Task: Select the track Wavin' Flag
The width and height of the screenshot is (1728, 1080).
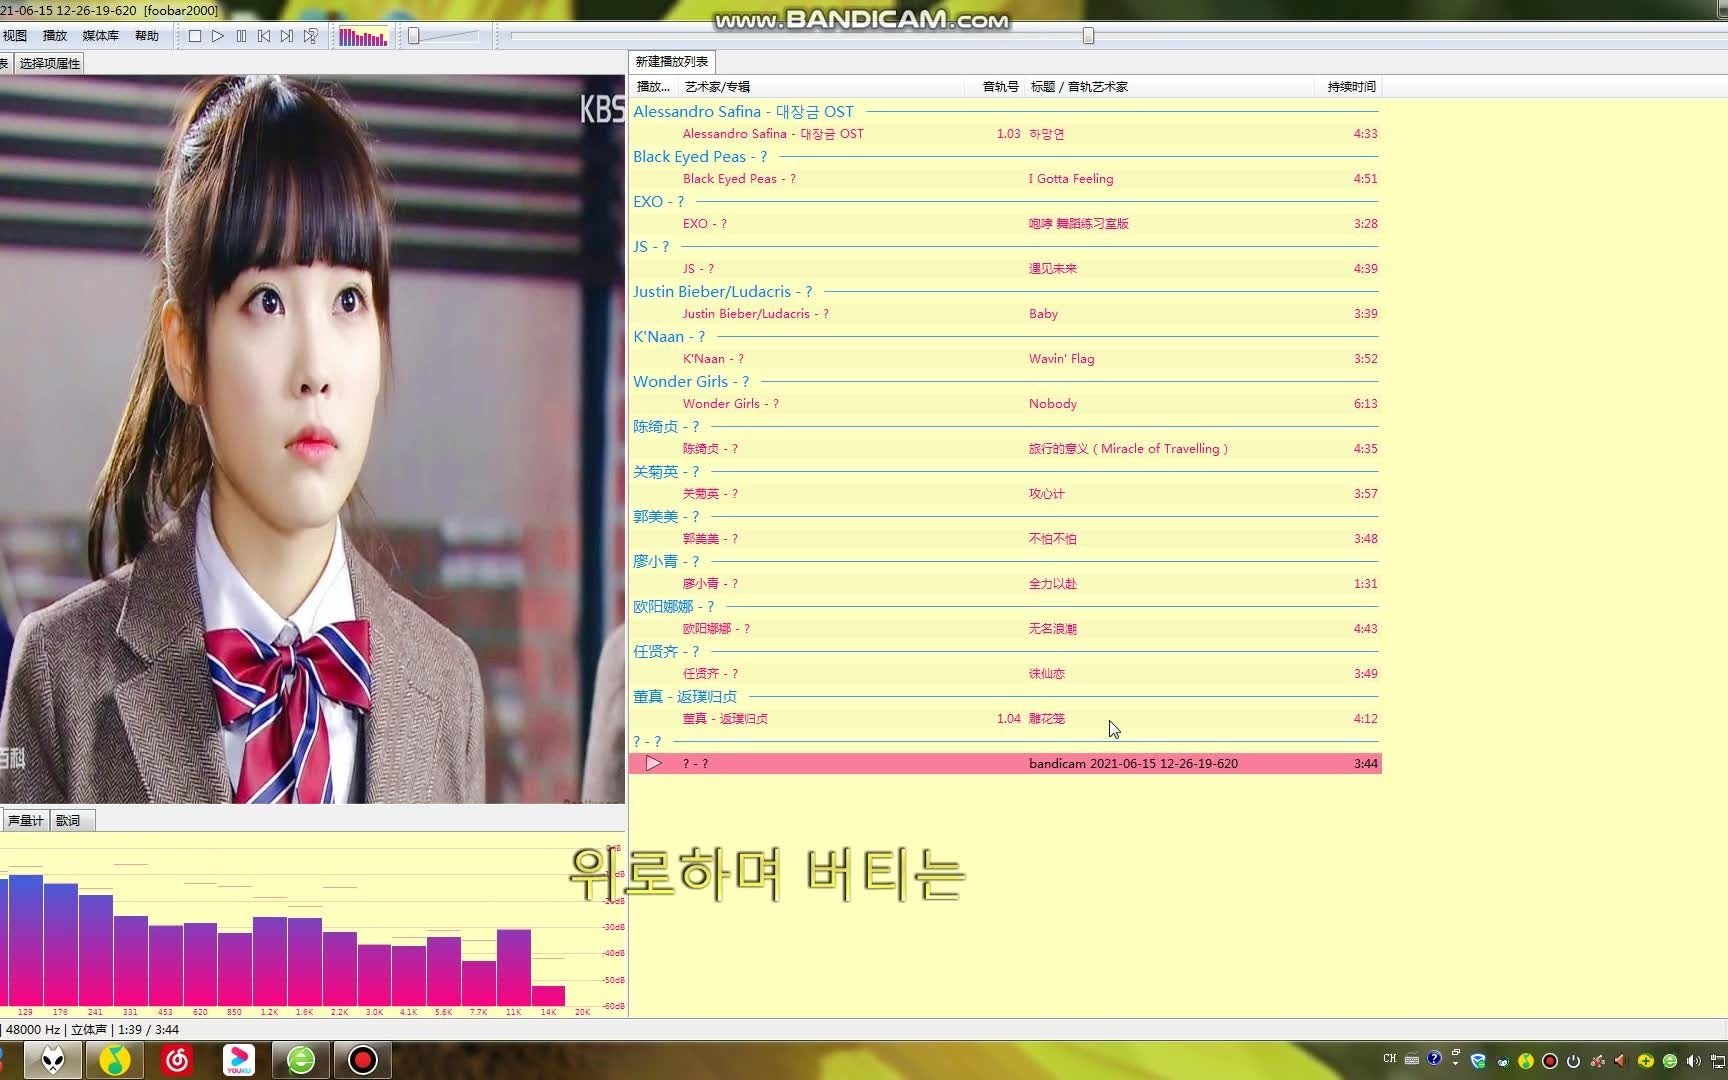Action: tap(1005, 359)
